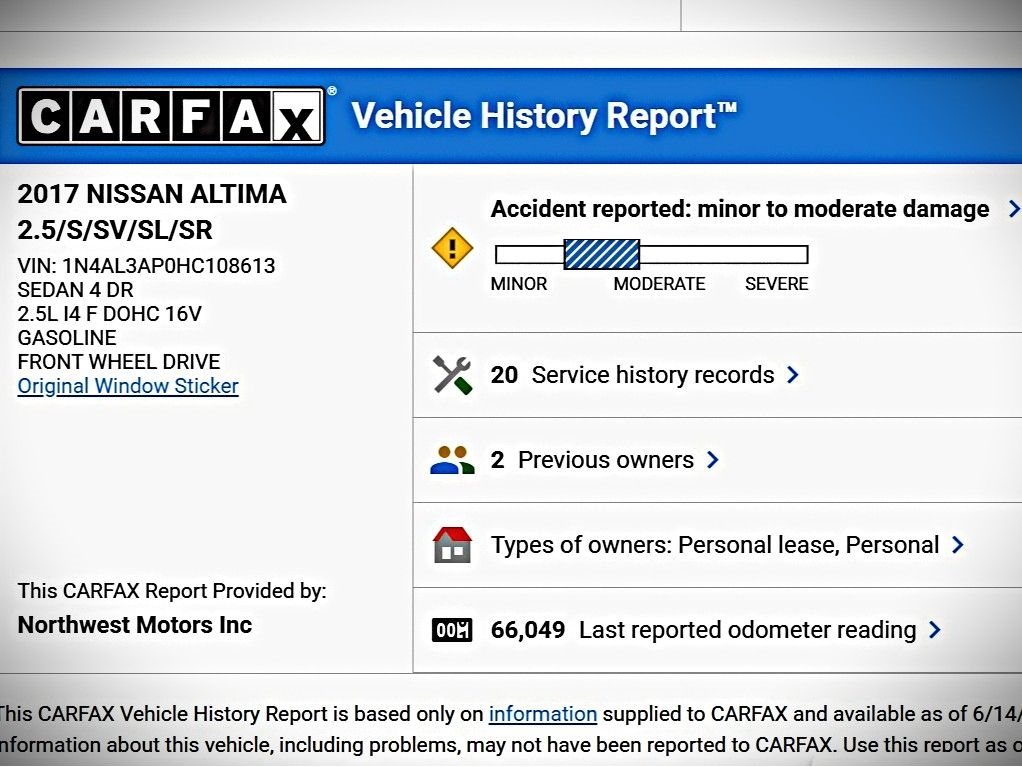Click the house icon for owner types
This screenshot has width=1022, height=767.
click(x=451, y=545)
